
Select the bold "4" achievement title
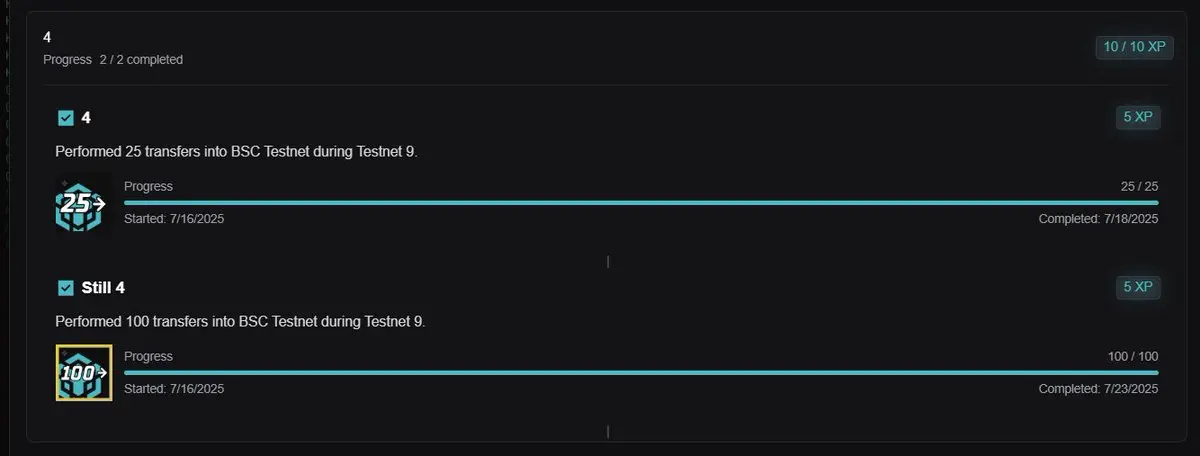tap(86, 118)
